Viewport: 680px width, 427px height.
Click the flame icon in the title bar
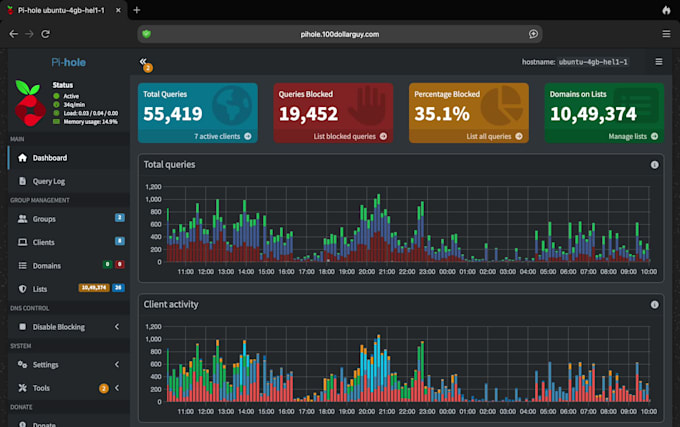[666, 10]
